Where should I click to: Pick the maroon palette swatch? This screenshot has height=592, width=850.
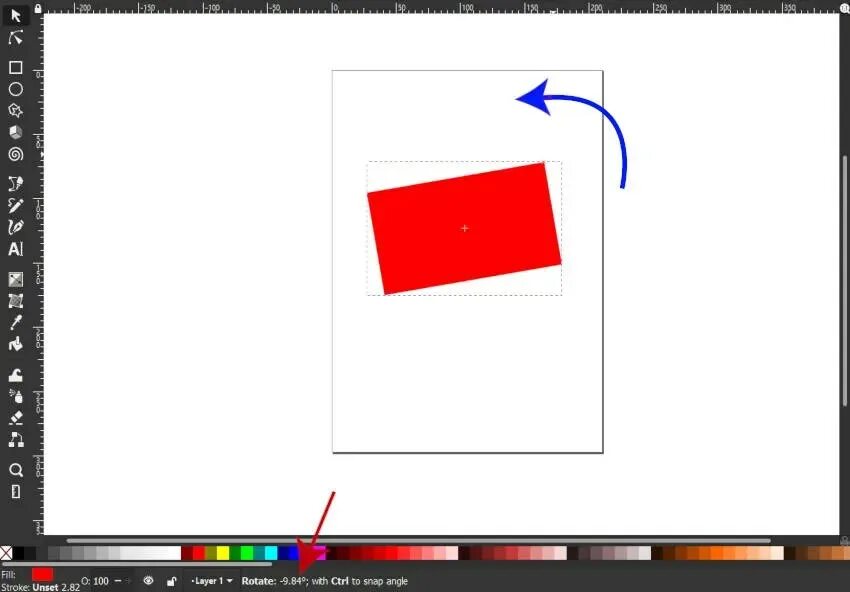[x=186, y=553]
